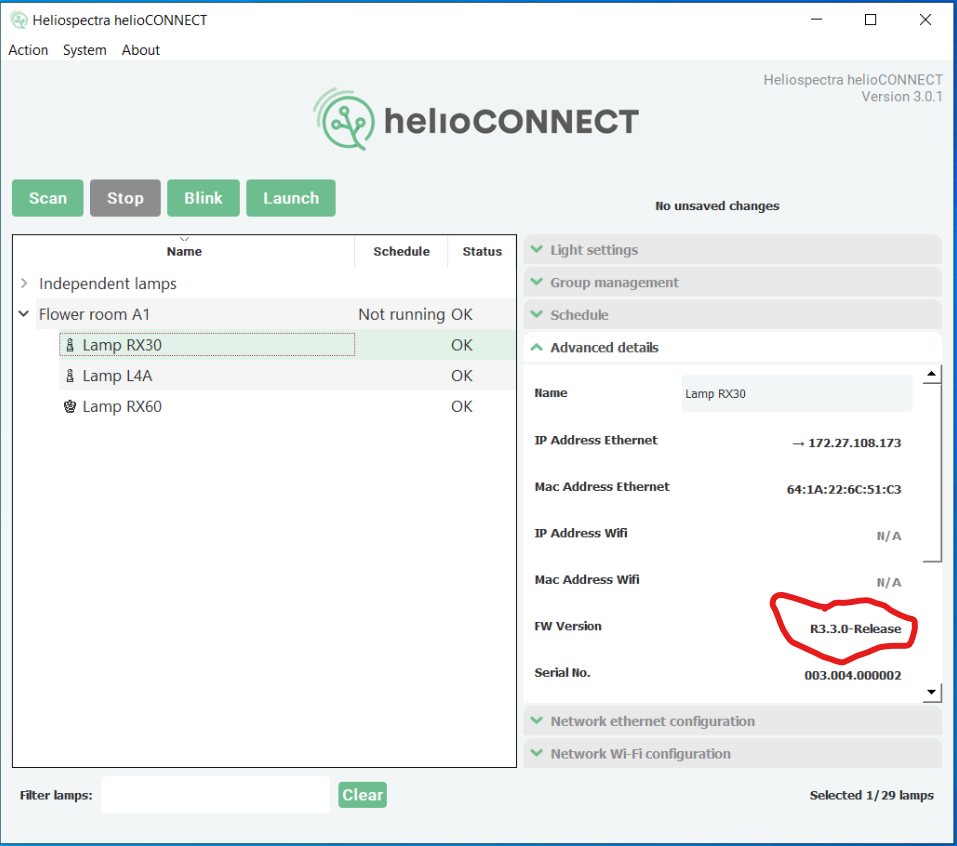Expand the Light settings section
Viewport: 957px width, 846px height.
coord(732,250)
